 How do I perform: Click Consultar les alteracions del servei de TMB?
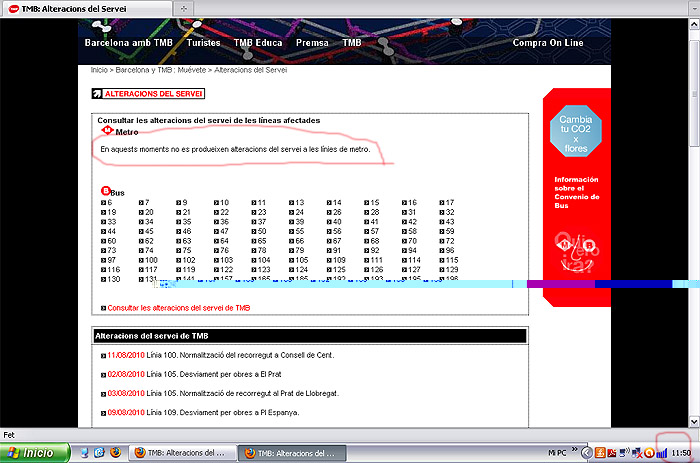pyautogui.click(x=179, y=308)
